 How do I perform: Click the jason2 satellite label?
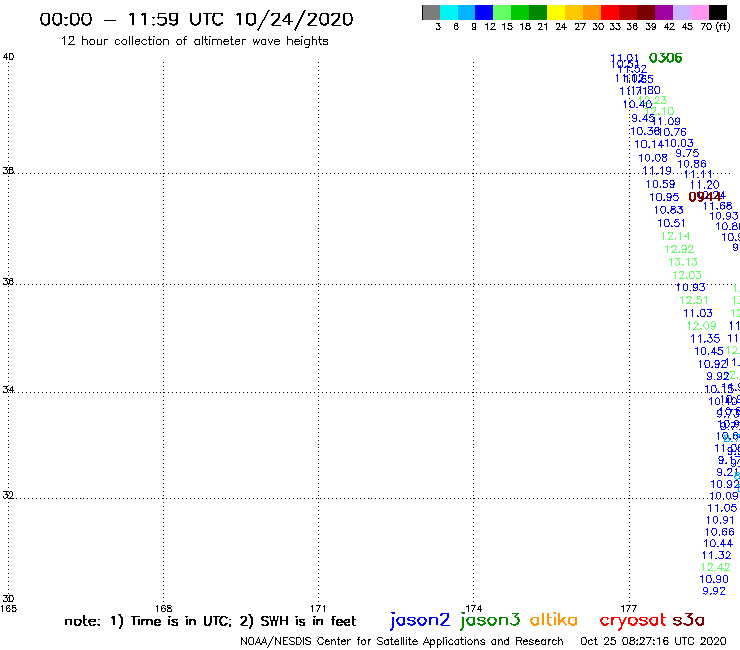tap(420, 620)
